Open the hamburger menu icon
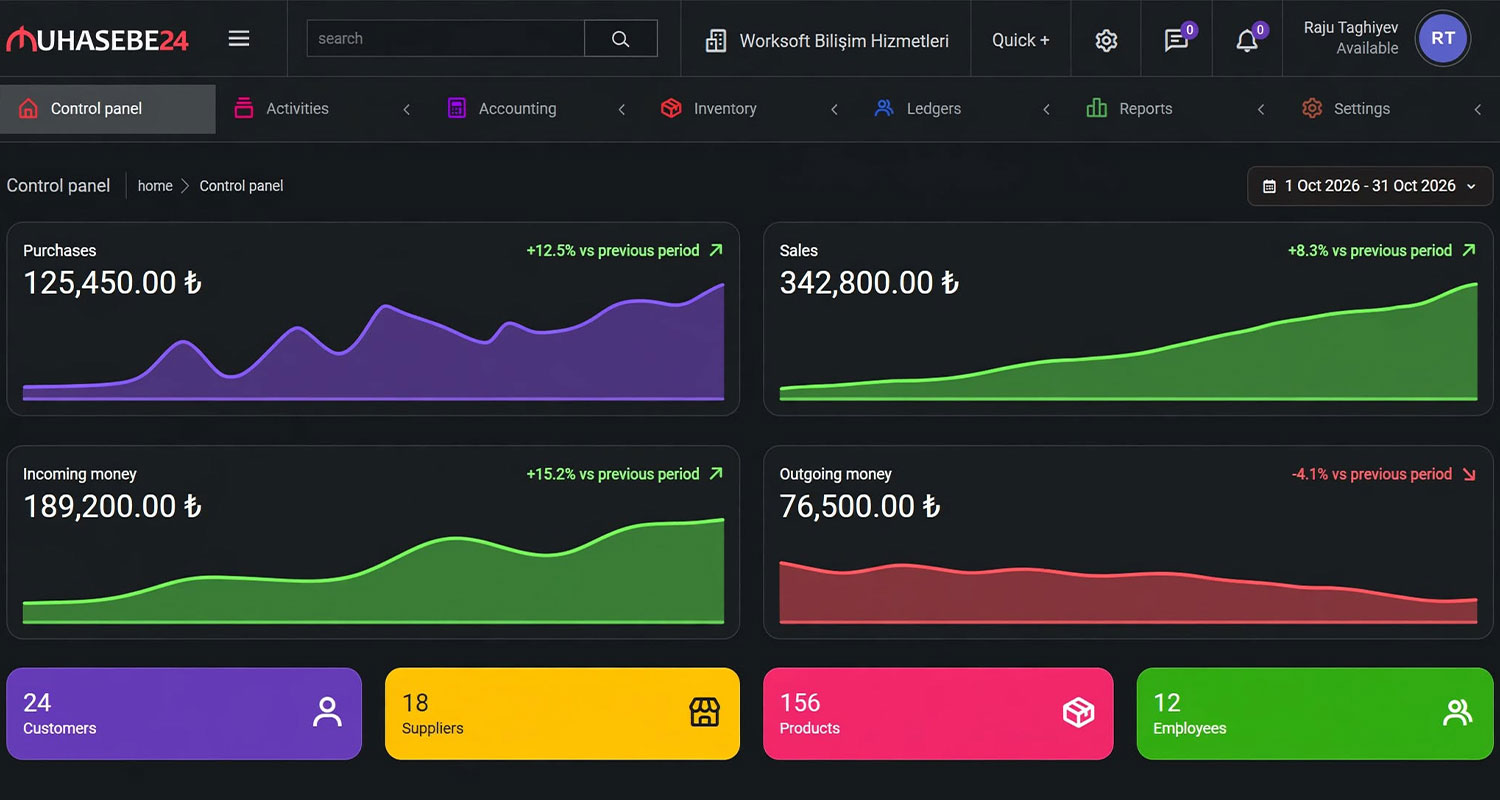Screen dimensions: 1500x800 point(239,39)
